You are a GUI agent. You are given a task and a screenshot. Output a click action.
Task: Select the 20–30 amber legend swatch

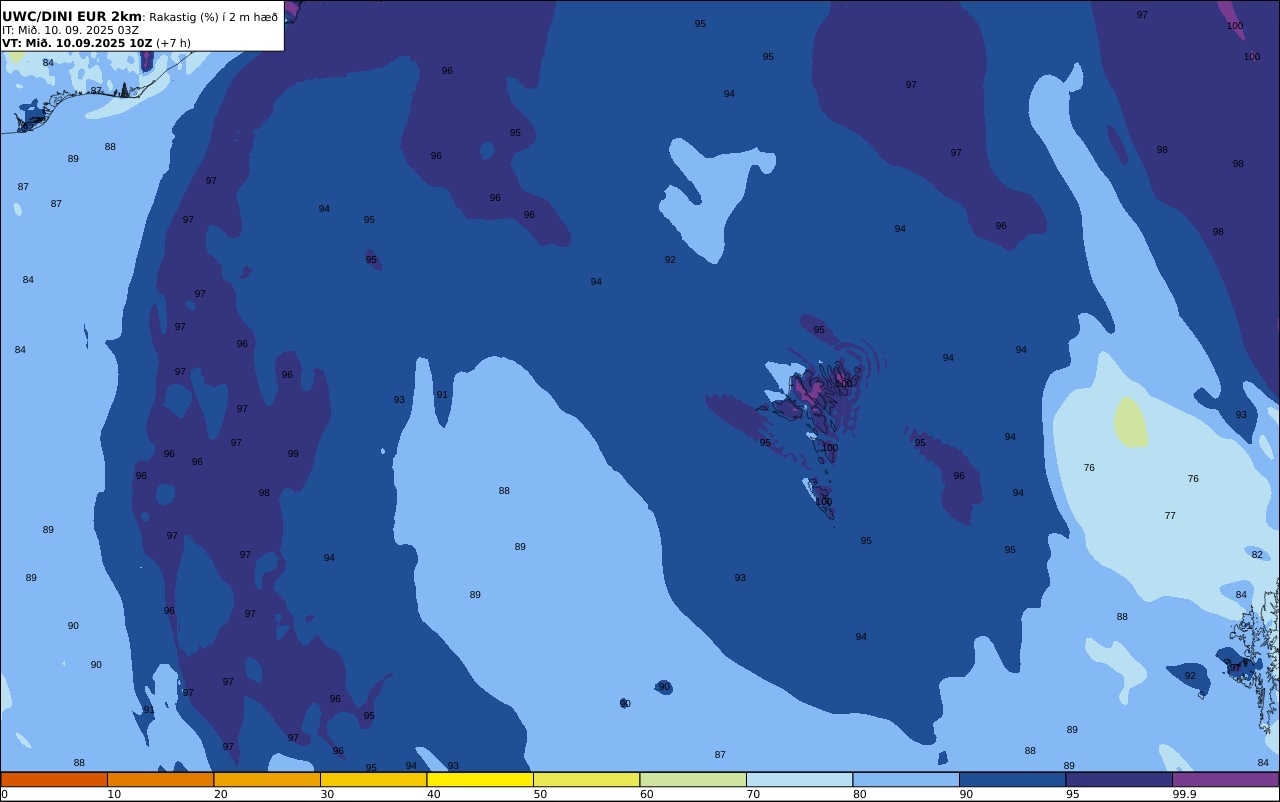click(267, 779)
